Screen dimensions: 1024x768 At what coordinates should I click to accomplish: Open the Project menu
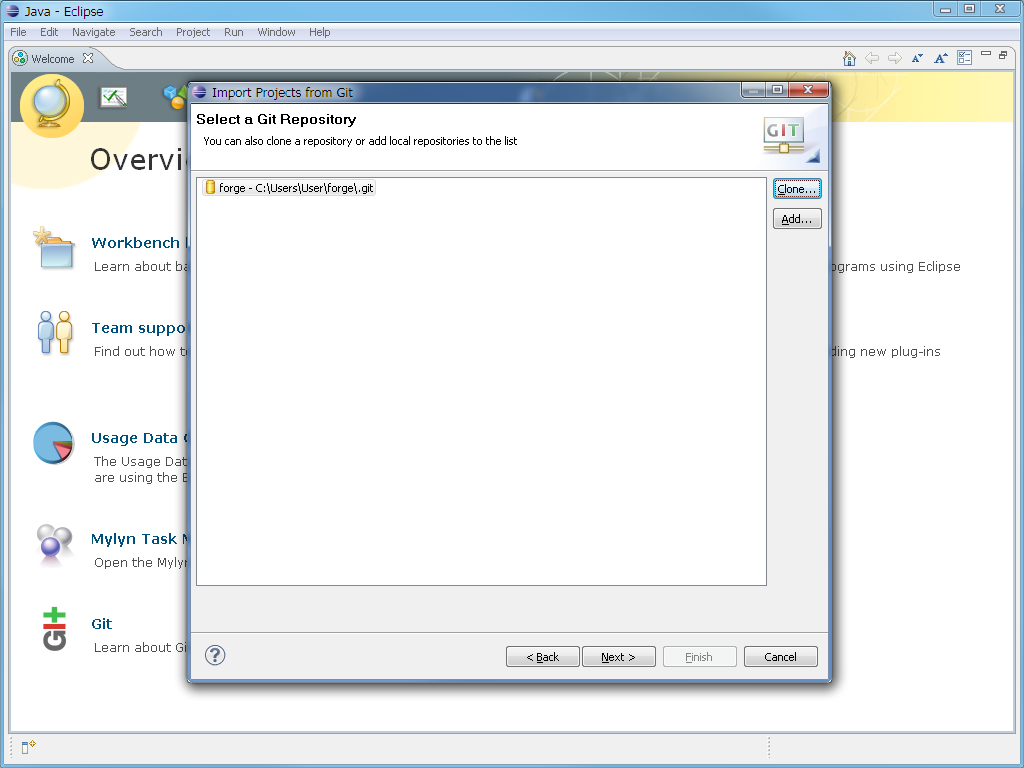(x=193, y=32)
